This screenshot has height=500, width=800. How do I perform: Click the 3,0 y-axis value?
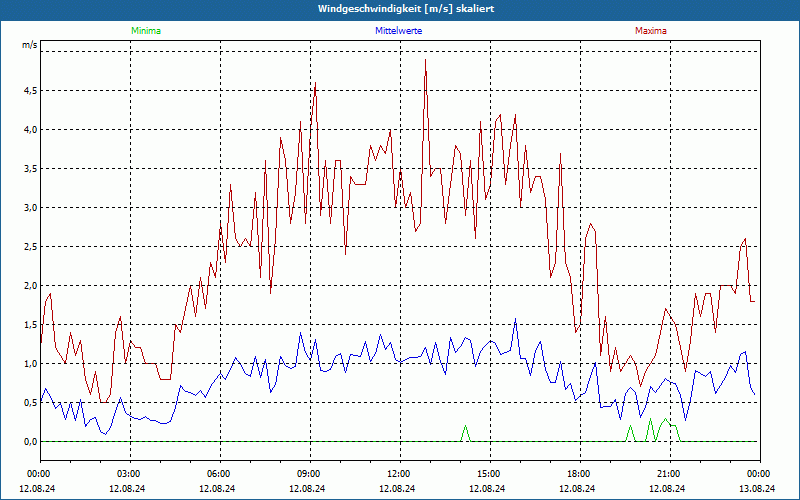pyautogui.click(x=31, y=208)
